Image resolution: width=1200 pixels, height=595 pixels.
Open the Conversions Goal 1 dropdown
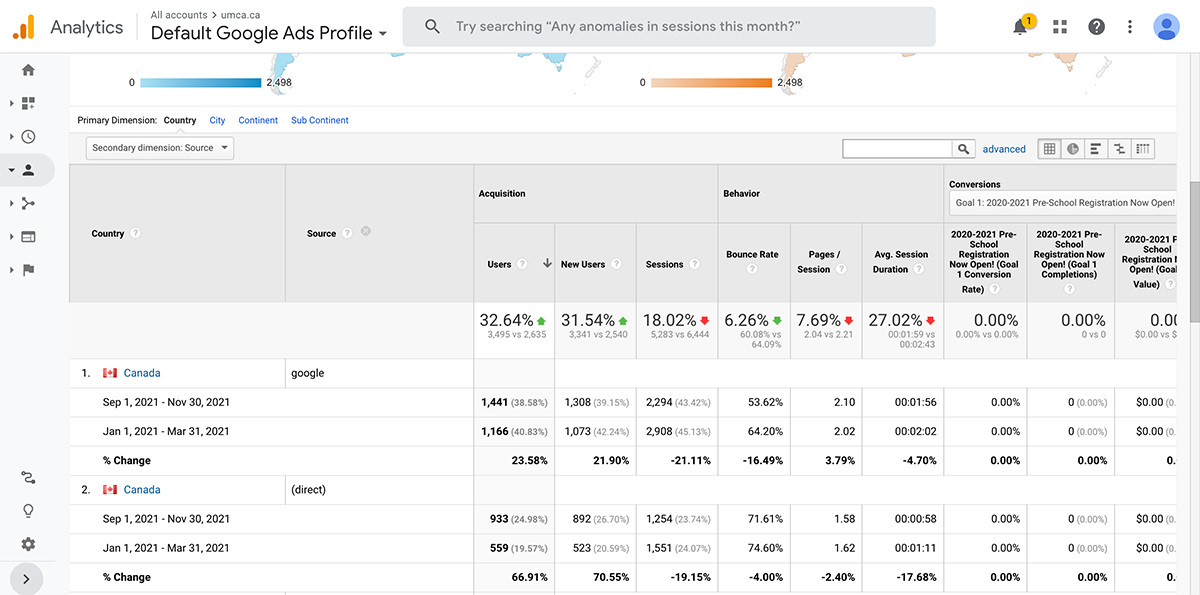1064,203
